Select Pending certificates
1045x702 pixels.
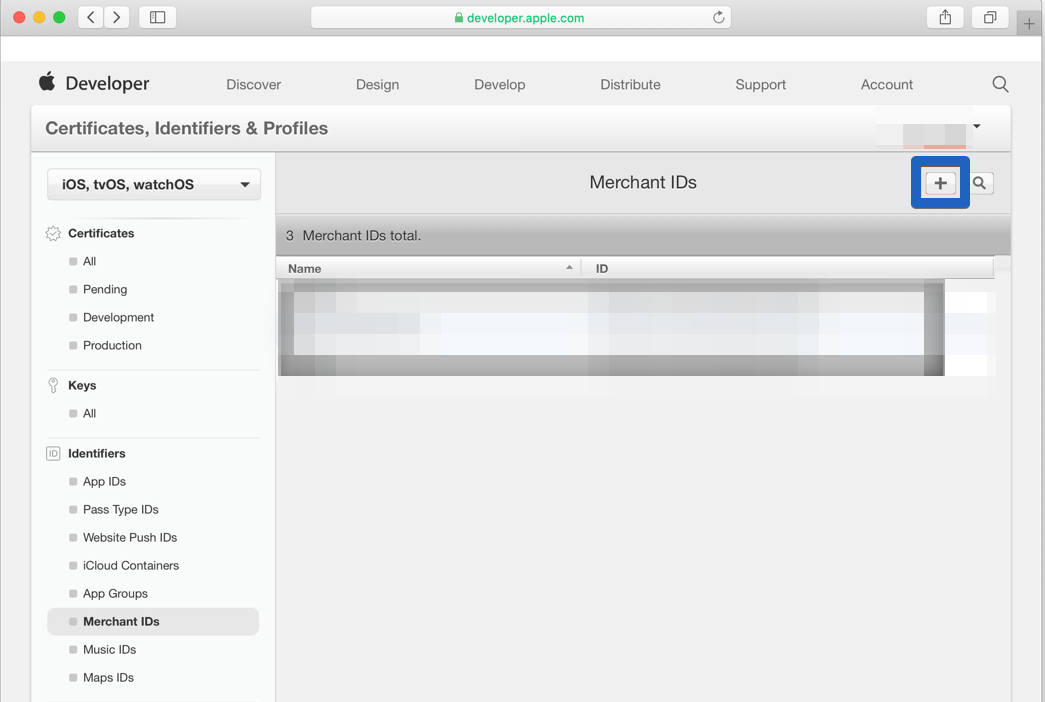tap(105, 289)
